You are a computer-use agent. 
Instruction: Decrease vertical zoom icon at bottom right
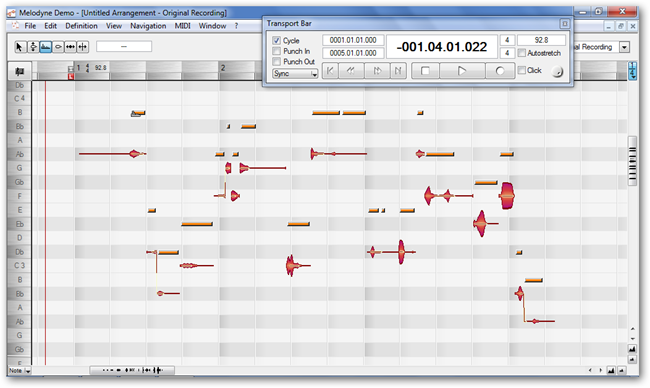click(x=632, y=359)
